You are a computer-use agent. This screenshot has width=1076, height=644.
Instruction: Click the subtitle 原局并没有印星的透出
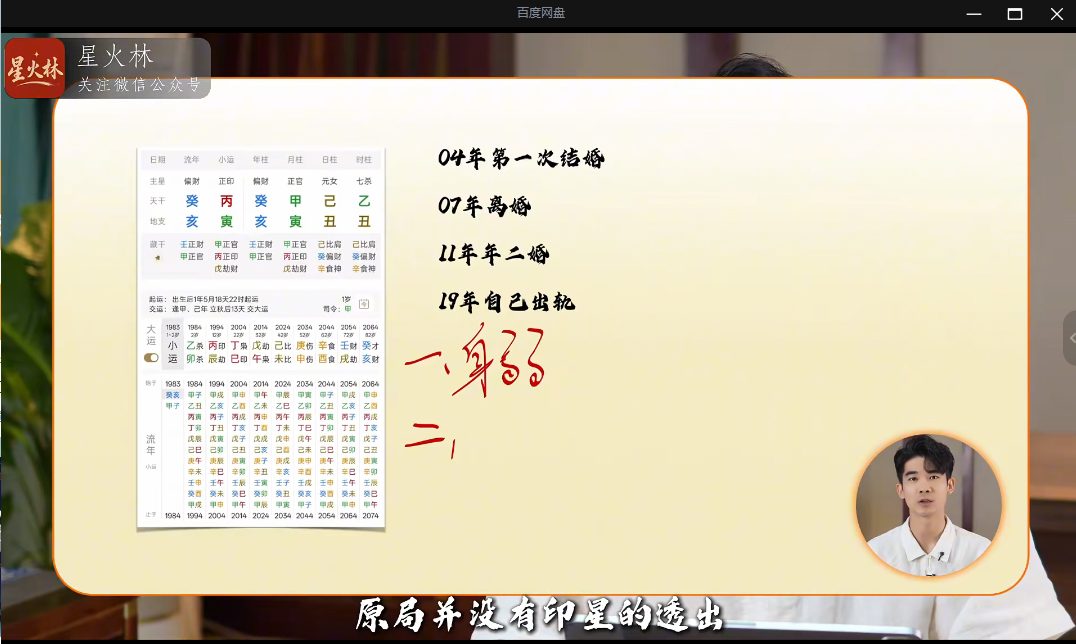[539, 614]
